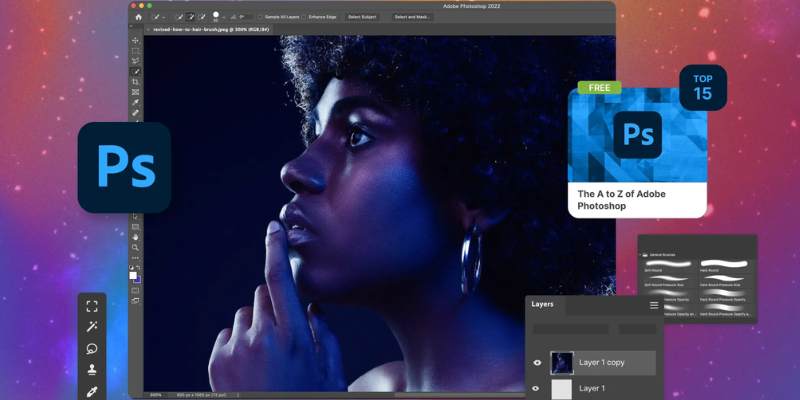Collapse the General Brushes folder
This screenshot has width=800, height=400.
pyautogui.click(x=640, y=254)
